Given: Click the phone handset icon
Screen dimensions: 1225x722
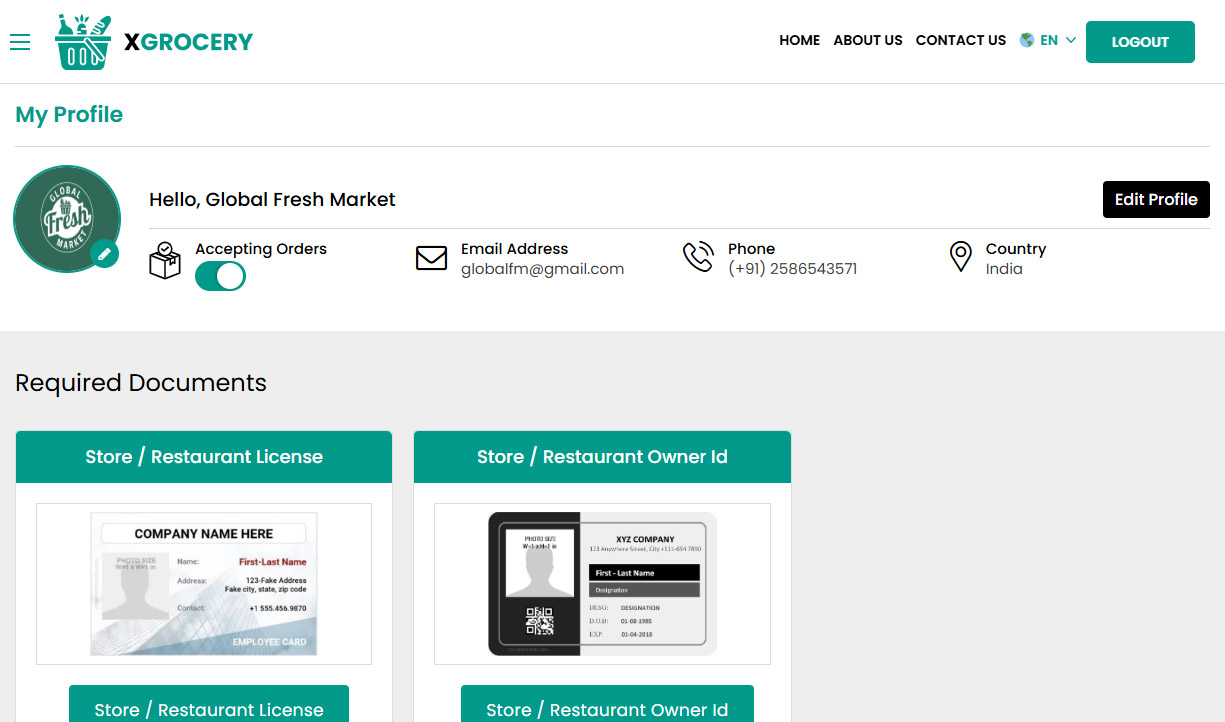Looking at the screenshot, I should point(699,257).
